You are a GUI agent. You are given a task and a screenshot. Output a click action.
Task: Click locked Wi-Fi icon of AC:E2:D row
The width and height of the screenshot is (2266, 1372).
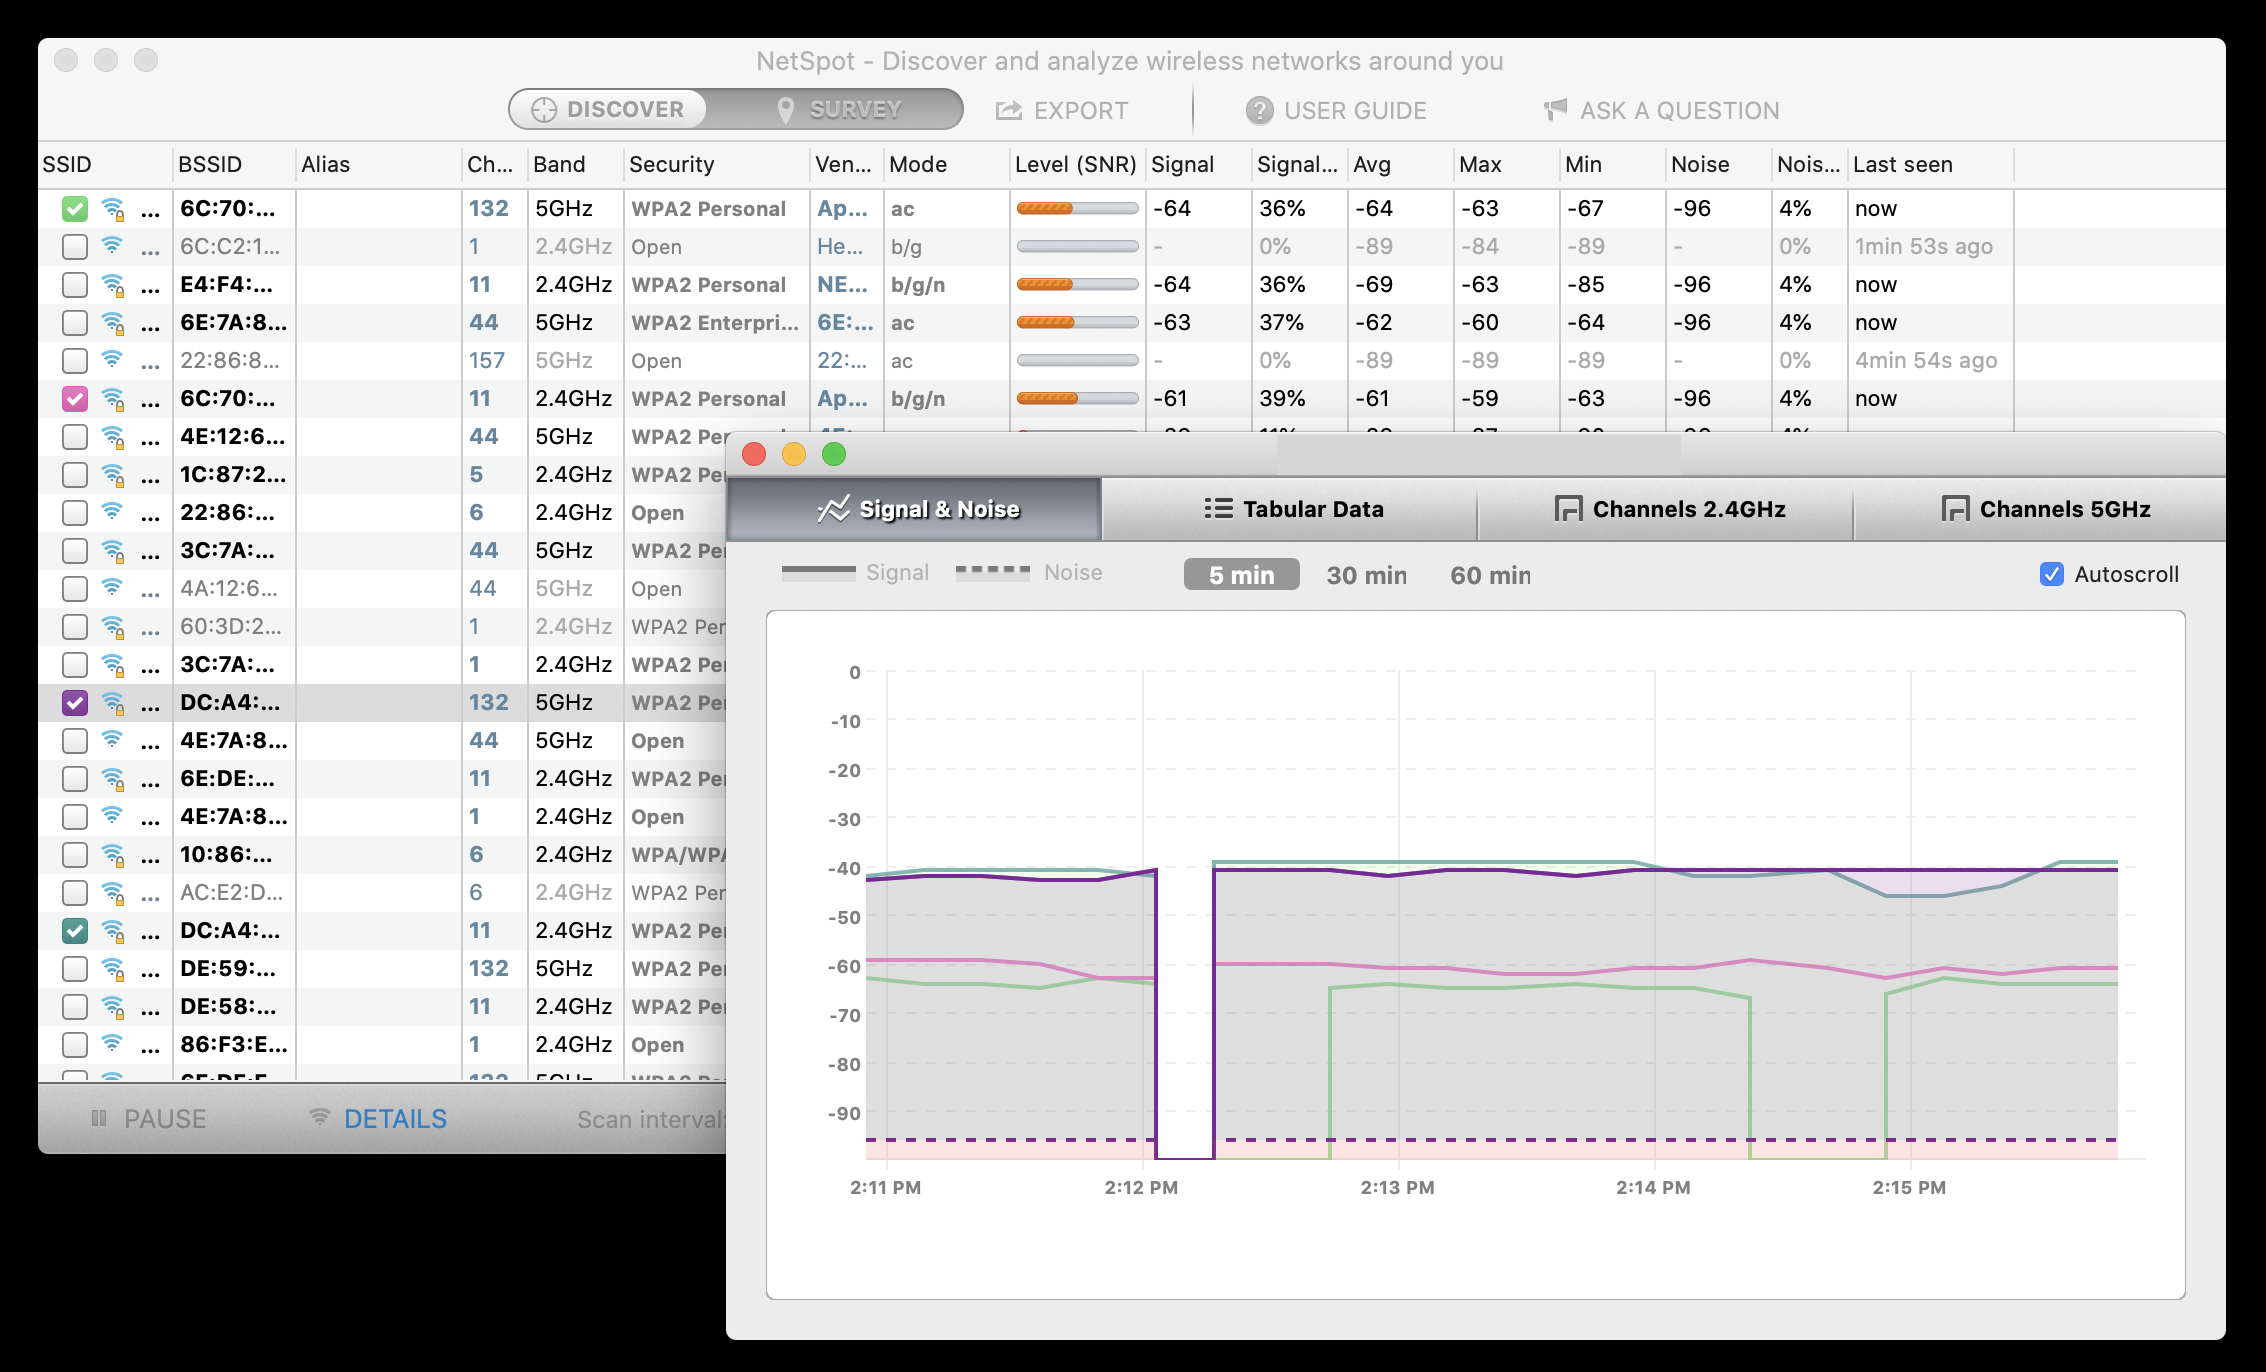pos(113,893)
